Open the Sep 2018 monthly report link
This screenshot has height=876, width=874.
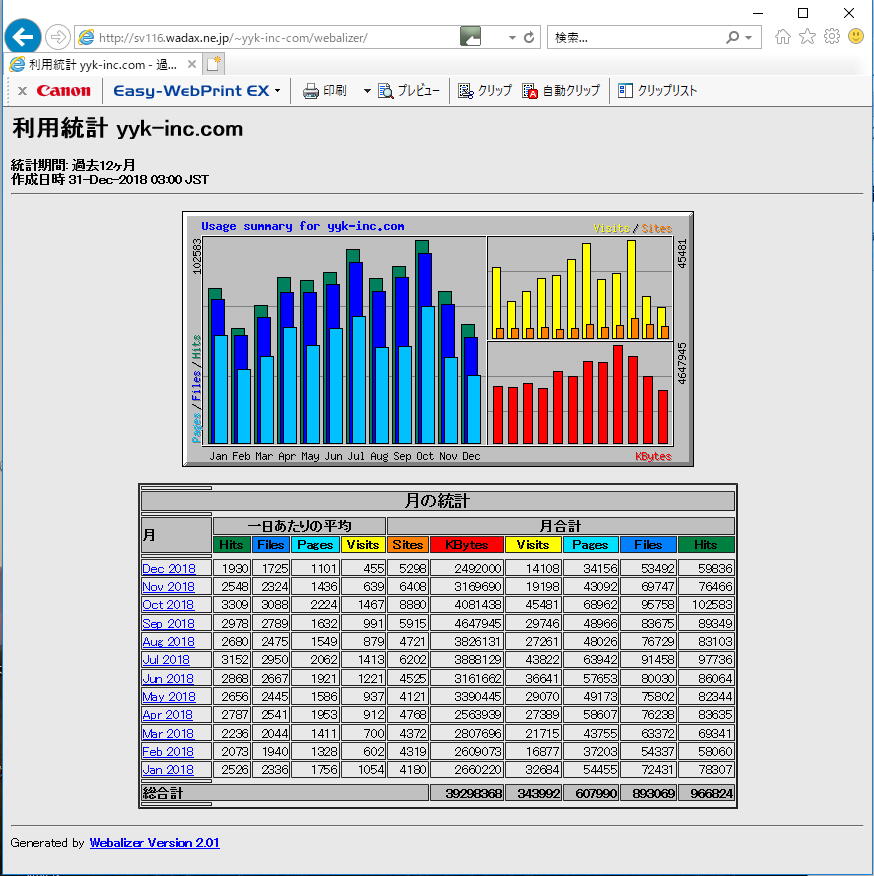coord(168,623)
